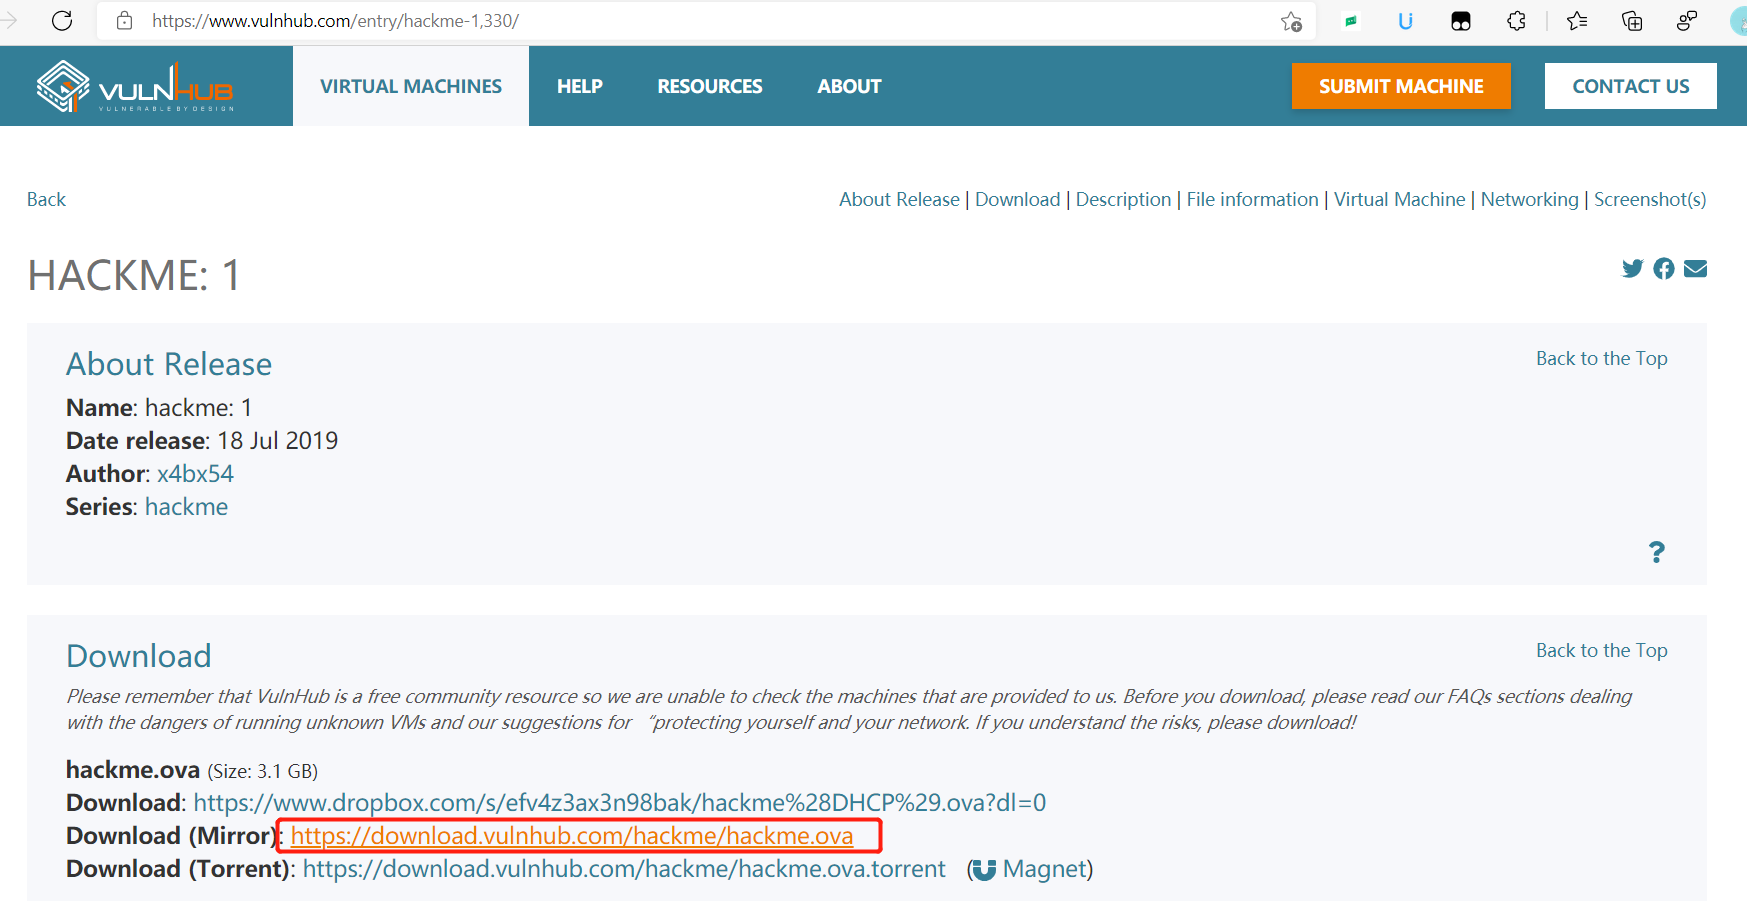
Task: Click the 'About Release' section heading
Action: (169, 364)
